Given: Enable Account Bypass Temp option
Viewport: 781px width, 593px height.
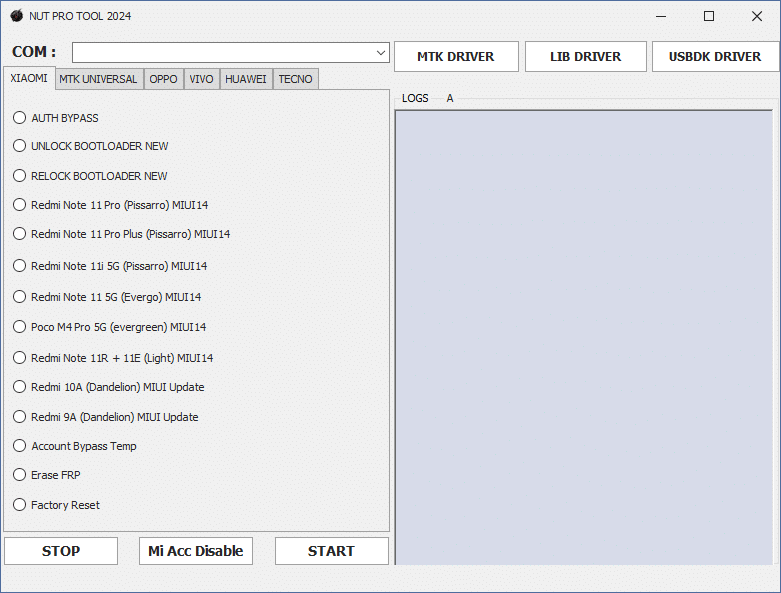Looking at the screenshot, I should [20, 446].
